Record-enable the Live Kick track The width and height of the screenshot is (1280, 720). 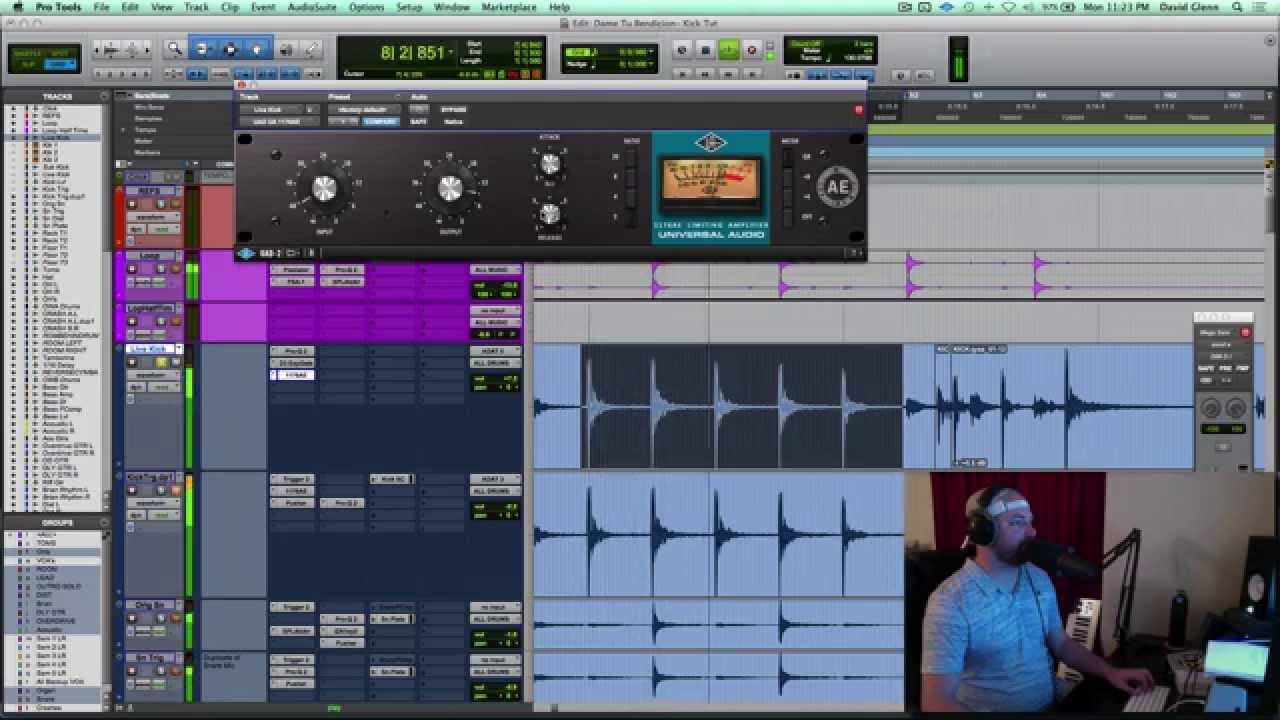coord(132,362)
